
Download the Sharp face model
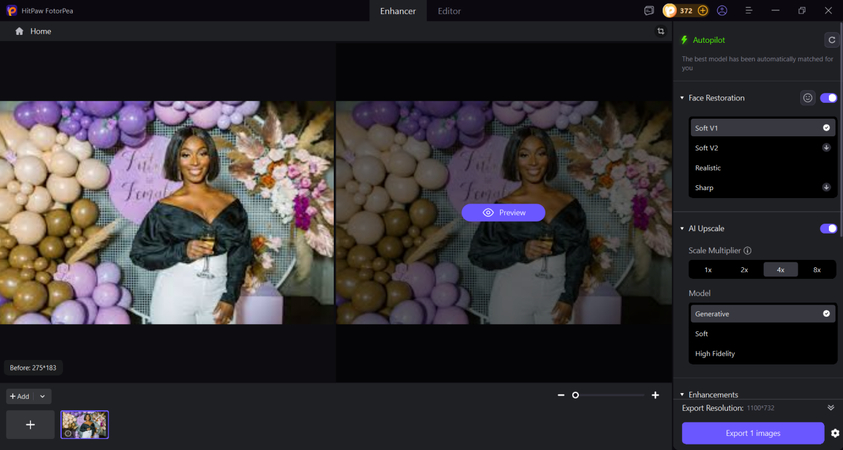pos(826,188)
